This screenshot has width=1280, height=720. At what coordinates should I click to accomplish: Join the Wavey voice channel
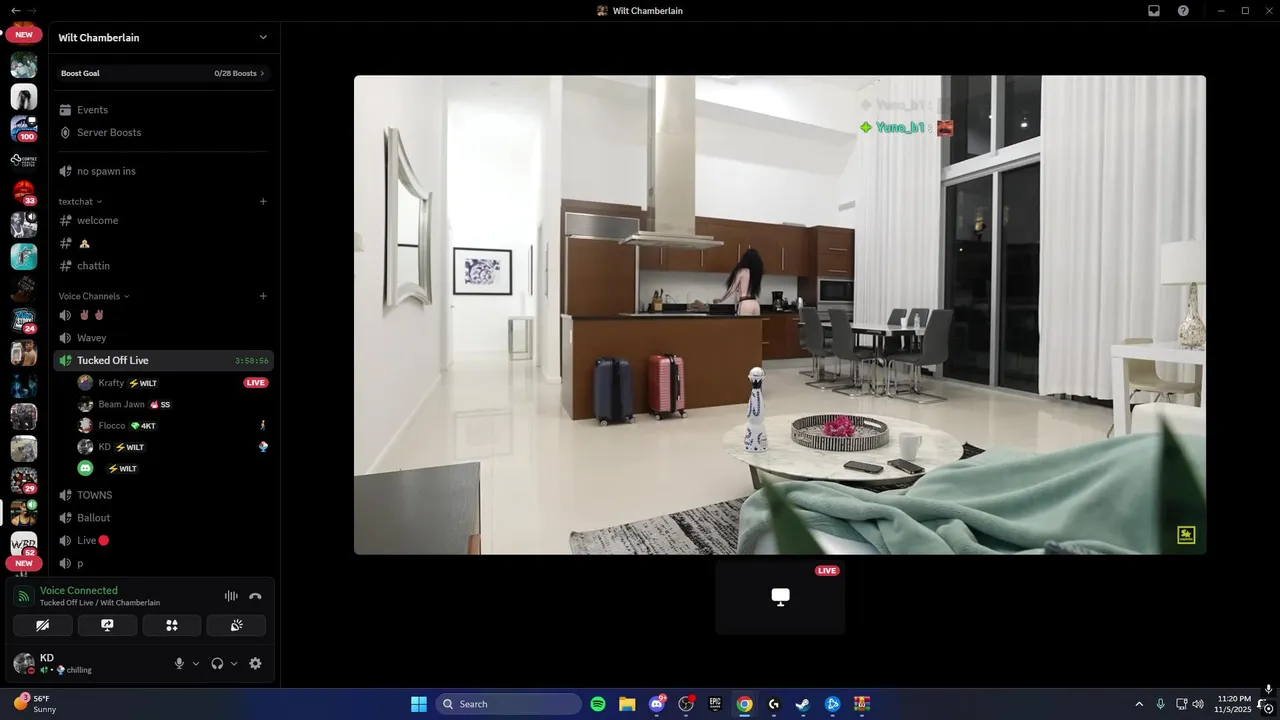coord(163,338)
